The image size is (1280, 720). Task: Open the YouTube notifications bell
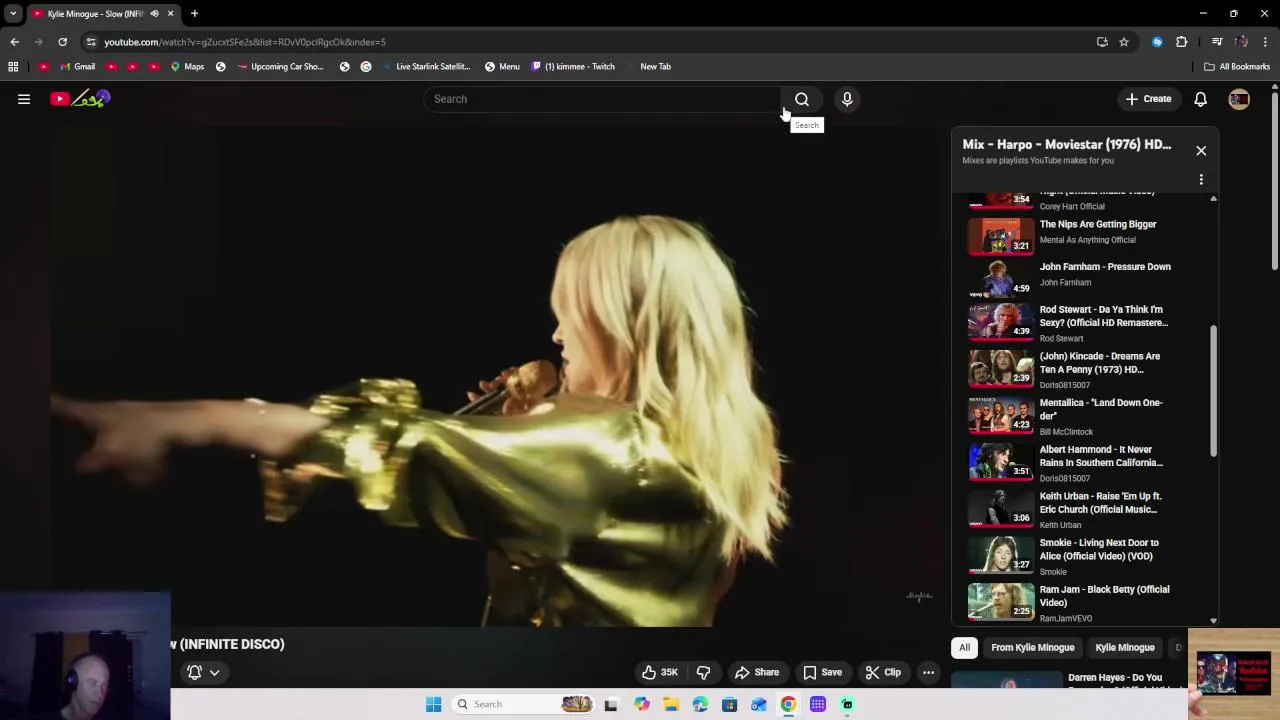pos(1200,99)
